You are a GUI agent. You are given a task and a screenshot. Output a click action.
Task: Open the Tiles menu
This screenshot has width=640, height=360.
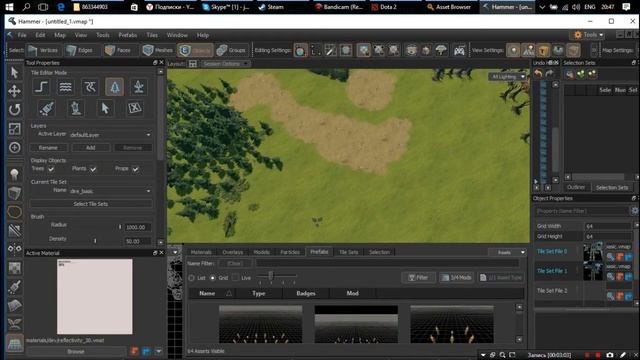click(x=152, y=35)
